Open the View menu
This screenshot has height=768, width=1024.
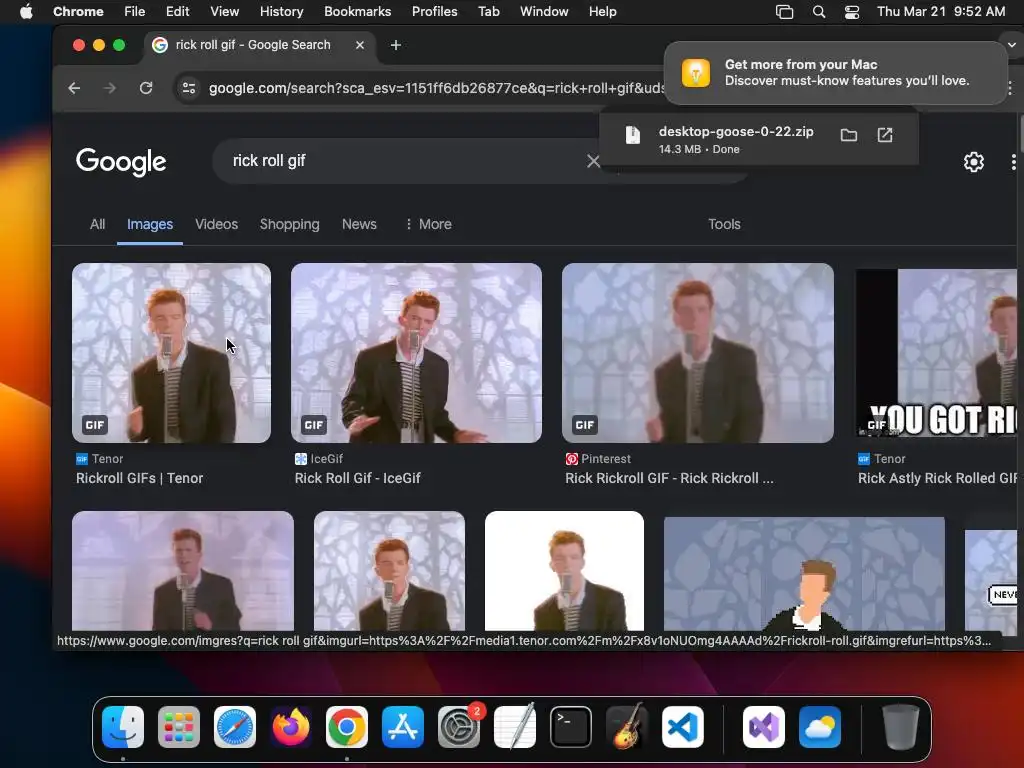coord(224,11)
